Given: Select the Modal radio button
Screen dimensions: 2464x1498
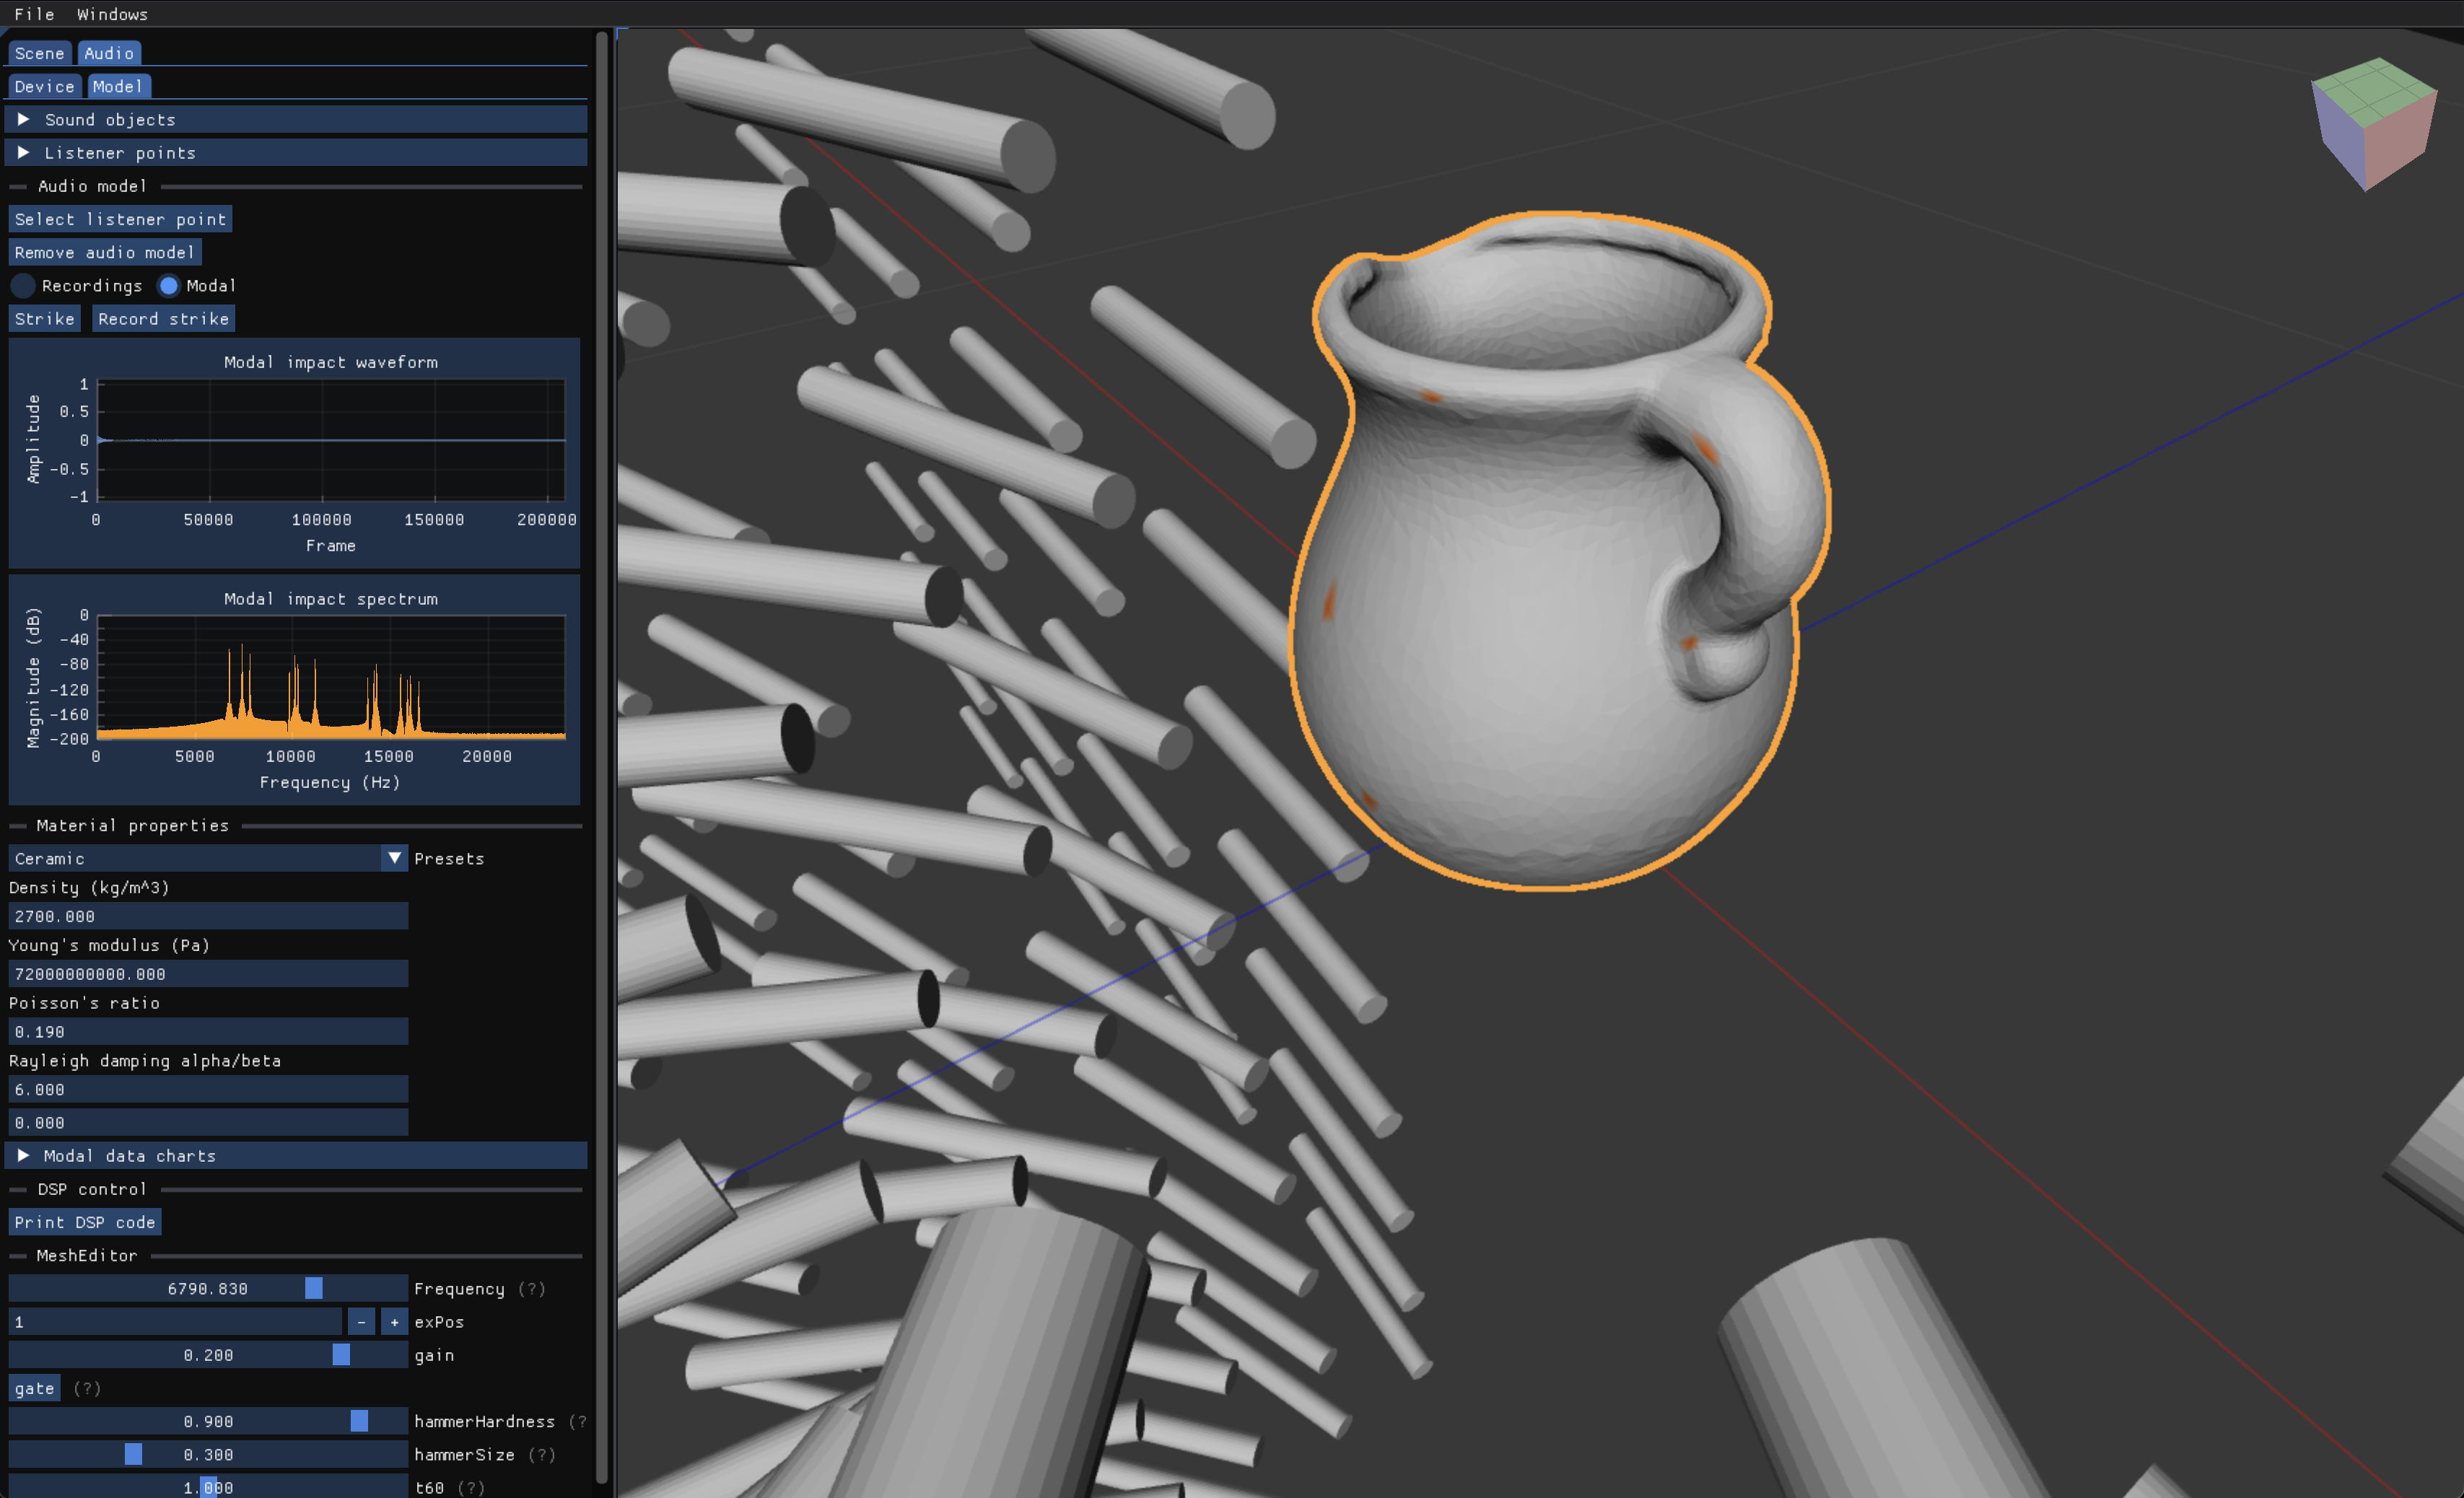Looking at the screenshot, I should coord(169,286).
